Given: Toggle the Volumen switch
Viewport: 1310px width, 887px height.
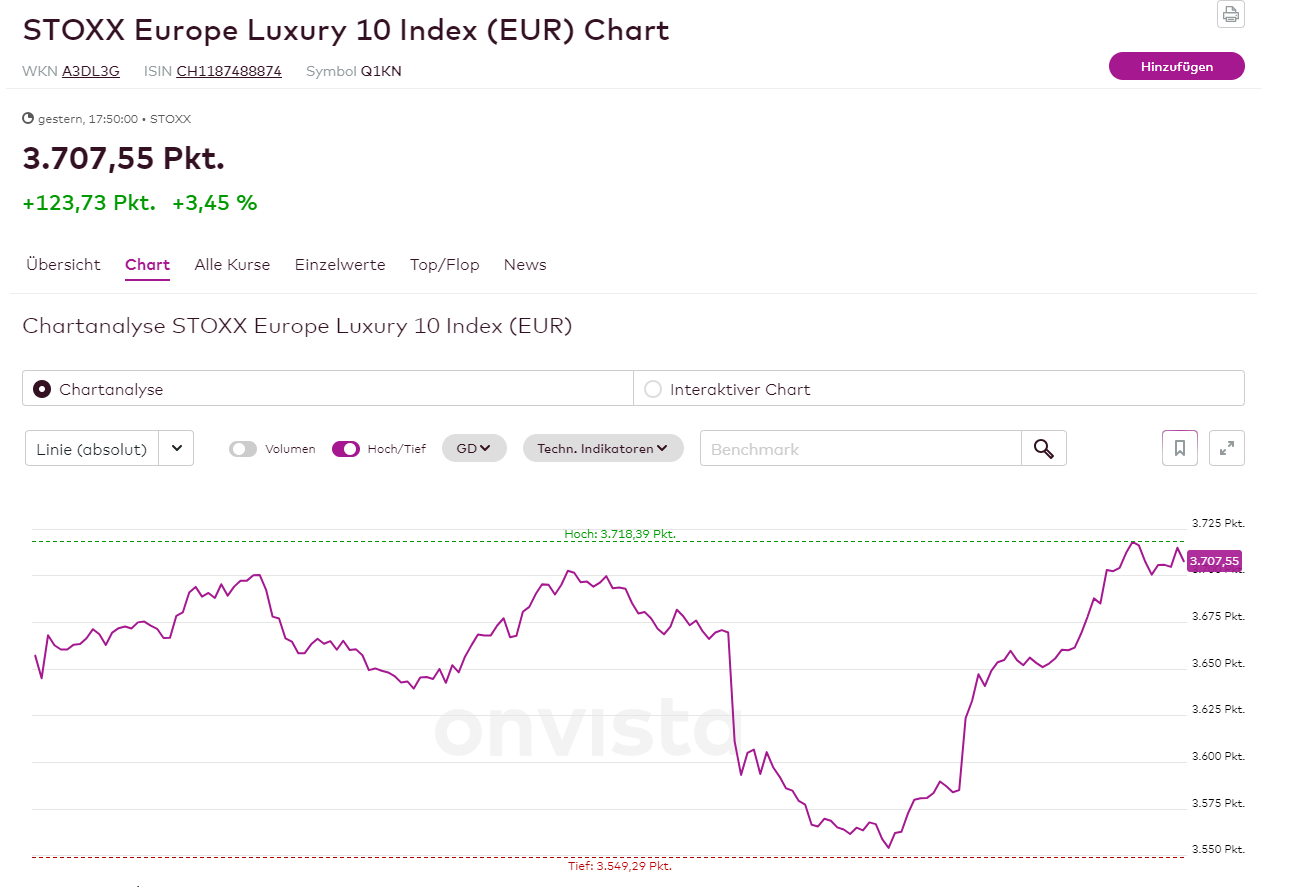Looking at the screenshot, I should [243, 449].
